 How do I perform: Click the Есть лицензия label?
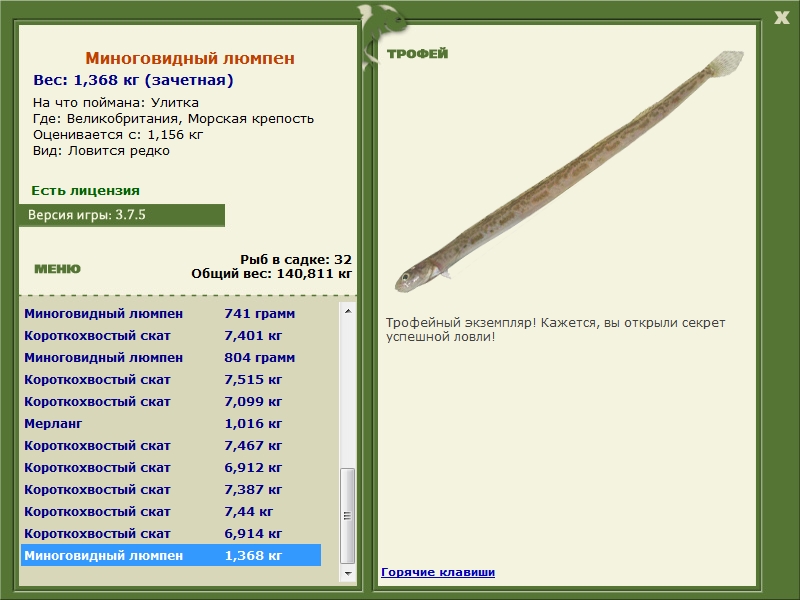pos(85,191)
